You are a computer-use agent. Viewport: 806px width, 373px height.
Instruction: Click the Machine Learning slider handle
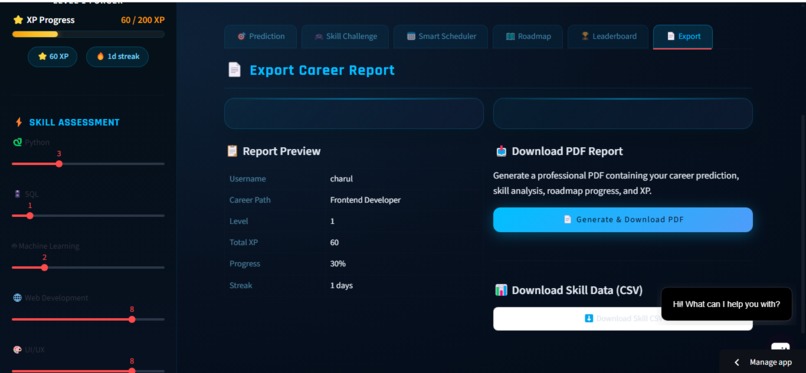44,268
